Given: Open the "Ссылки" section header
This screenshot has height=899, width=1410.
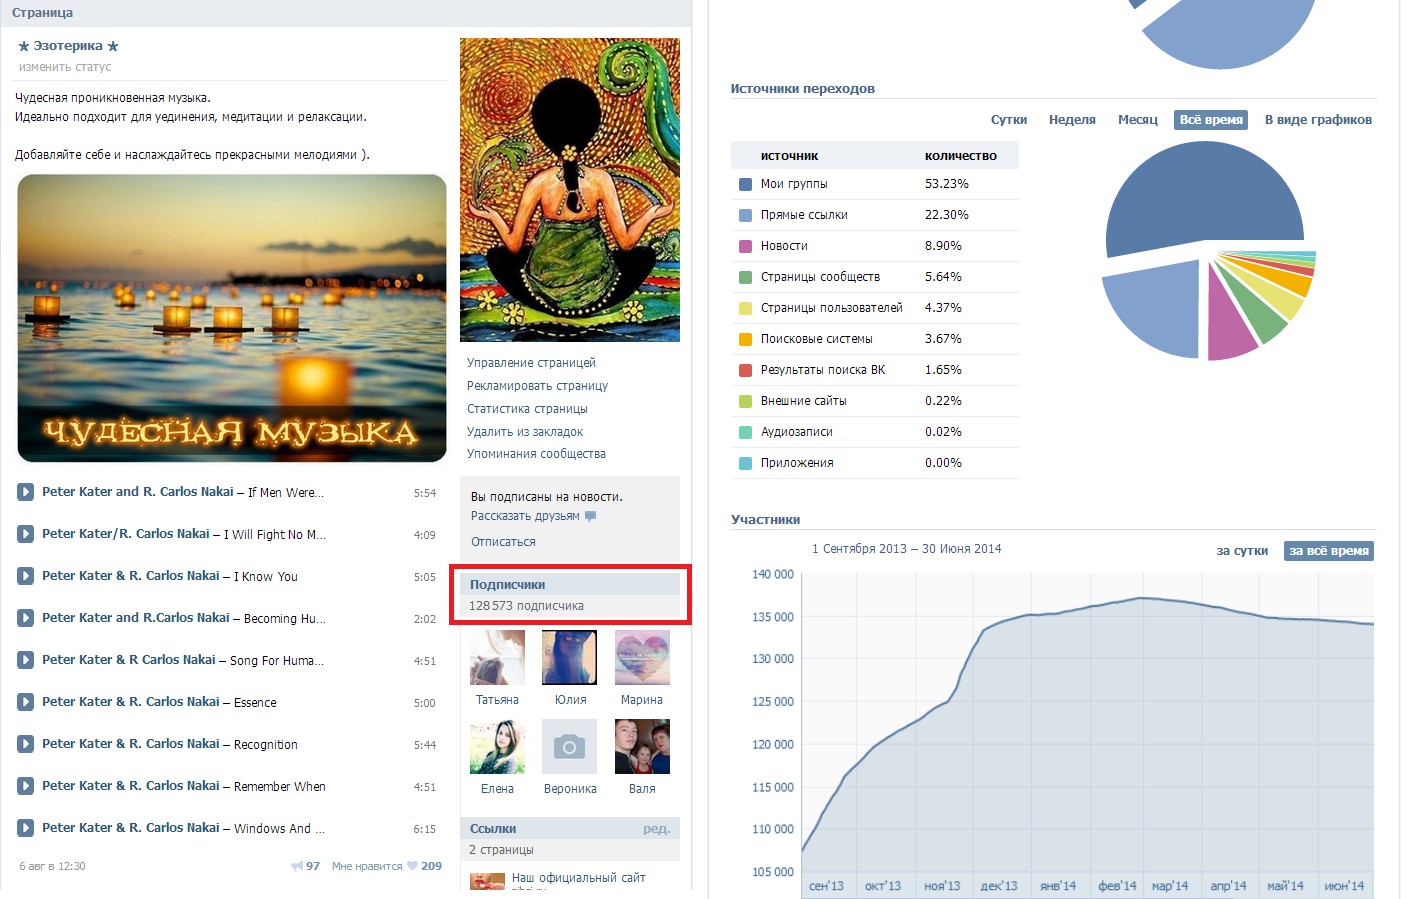Looking at the screenshot, I should 570,829.
